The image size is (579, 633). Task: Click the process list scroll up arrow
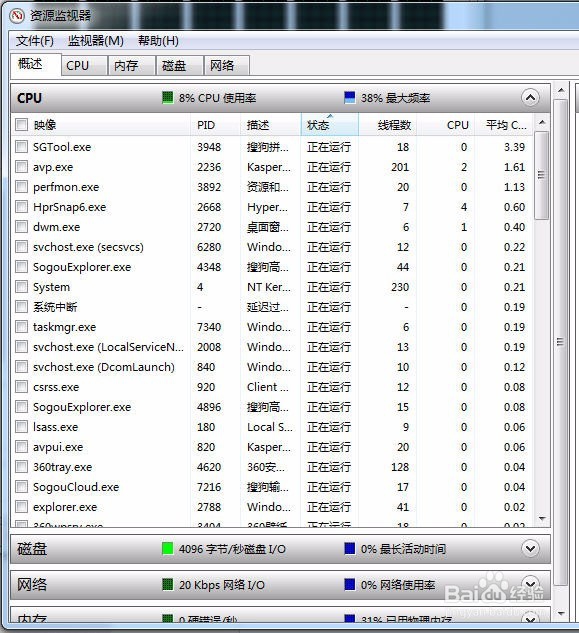coord(542,122)
